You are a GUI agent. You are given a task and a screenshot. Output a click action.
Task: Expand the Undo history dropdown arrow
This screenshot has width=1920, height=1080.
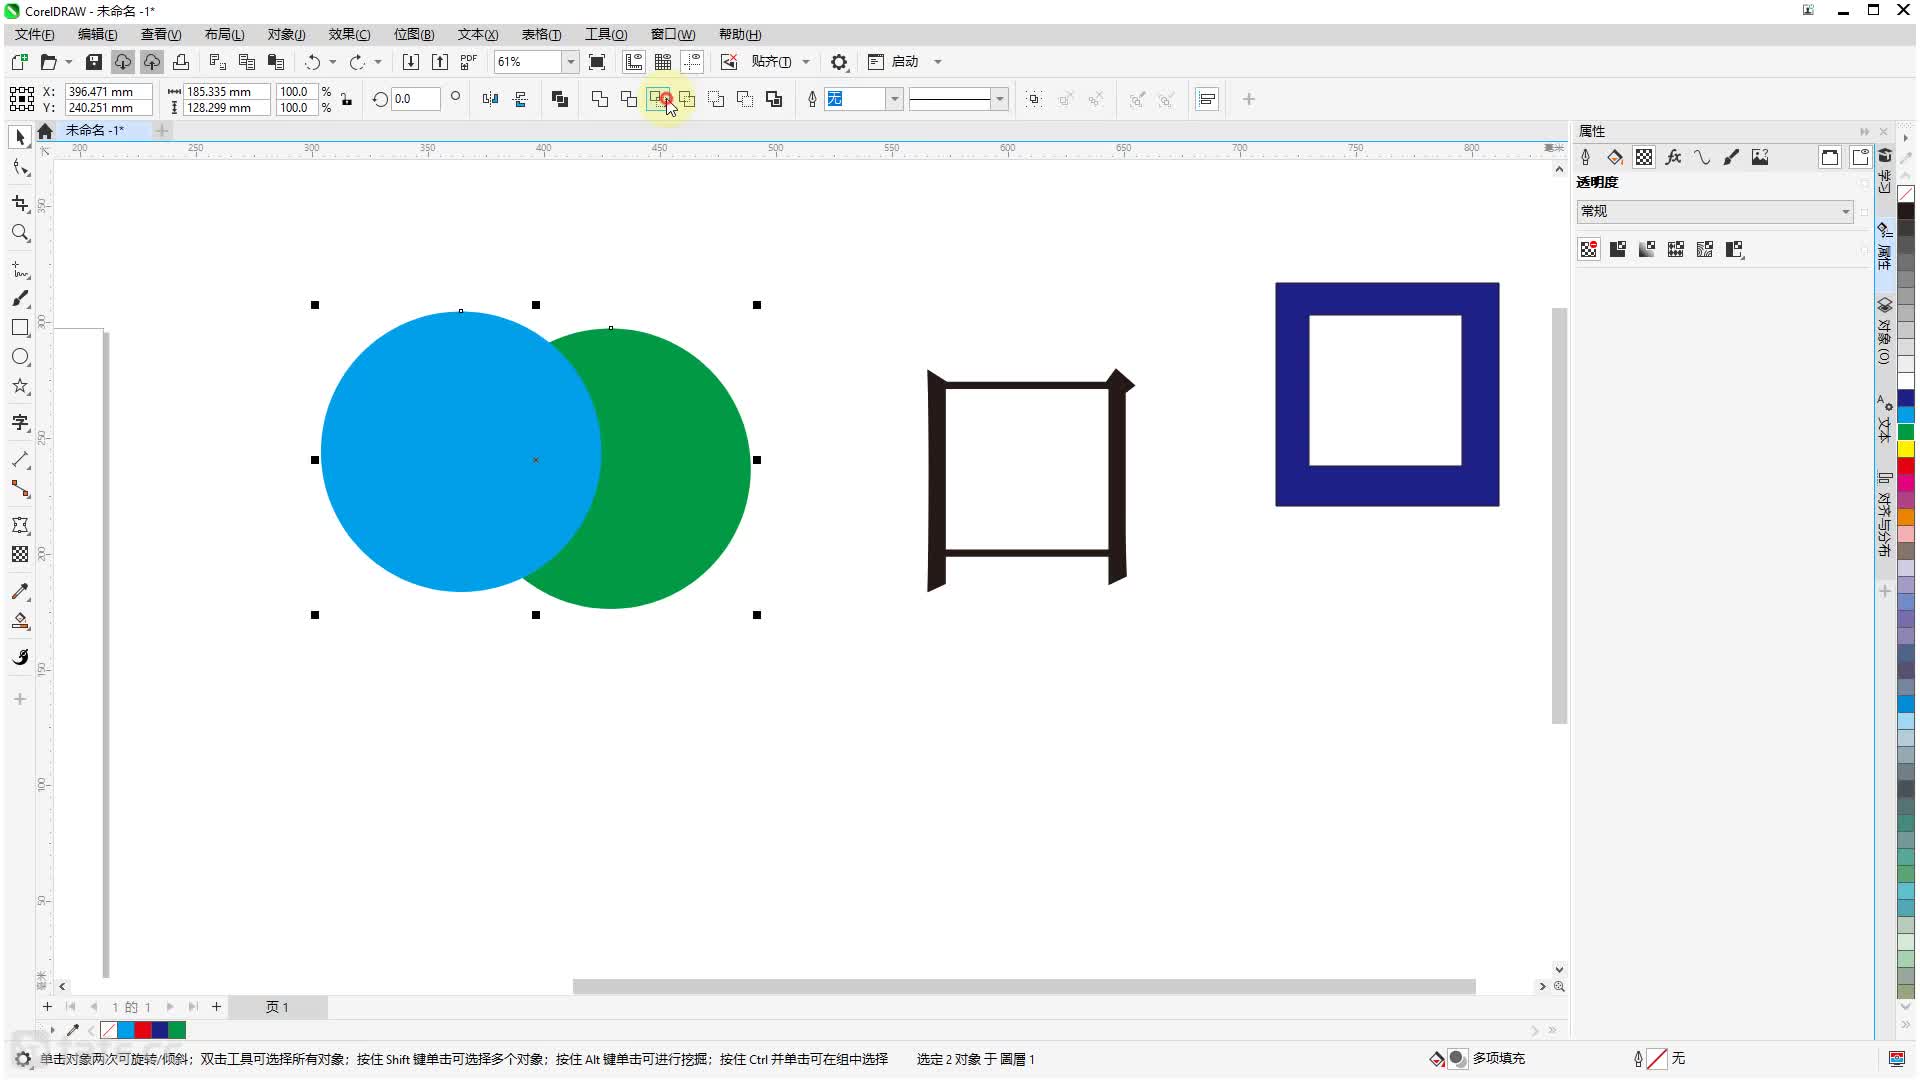pyautogui.click(x=332, y=62)
